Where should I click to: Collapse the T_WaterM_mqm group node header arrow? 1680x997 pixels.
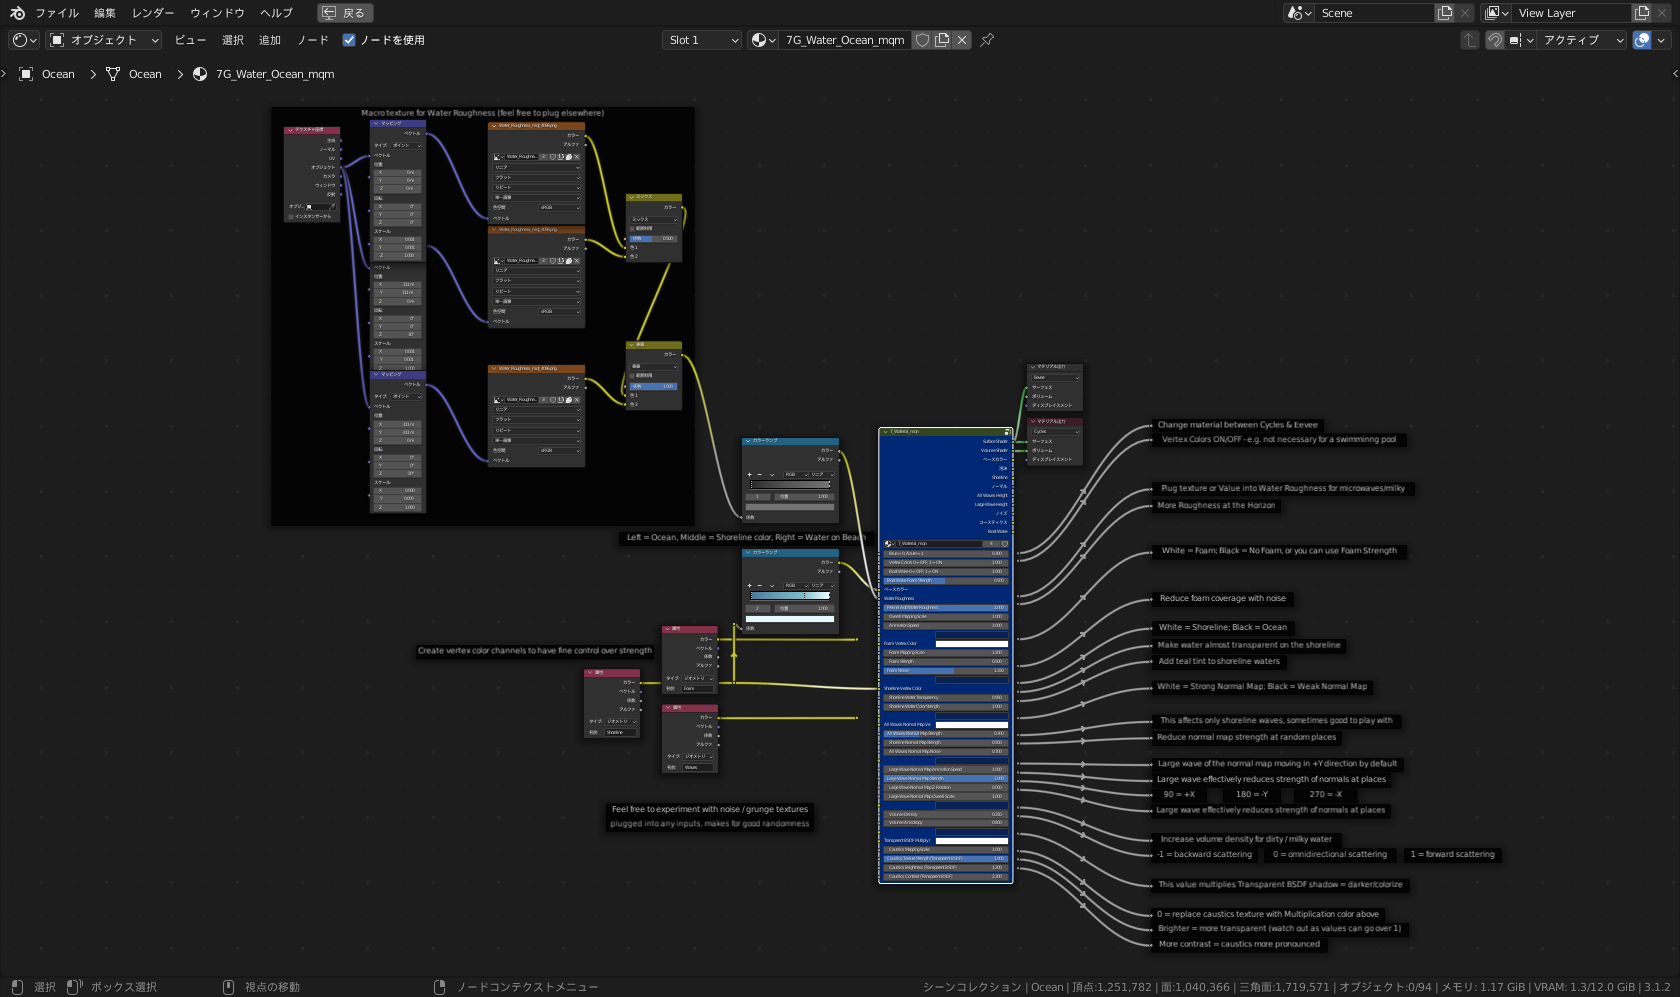pyautogui.click(x=884, y=432)
